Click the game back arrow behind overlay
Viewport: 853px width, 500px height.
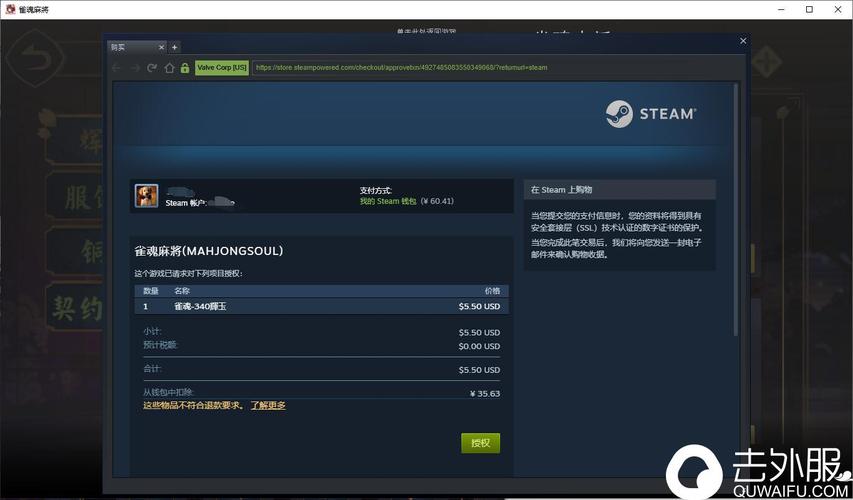(x=37, y=59)
